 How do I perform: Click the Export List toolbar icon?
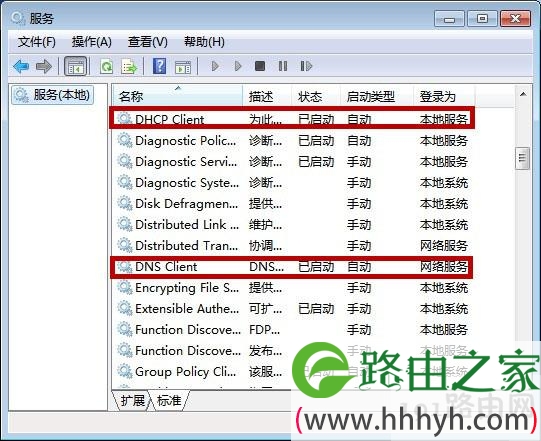pyautogui.click(x=129, y=66)
